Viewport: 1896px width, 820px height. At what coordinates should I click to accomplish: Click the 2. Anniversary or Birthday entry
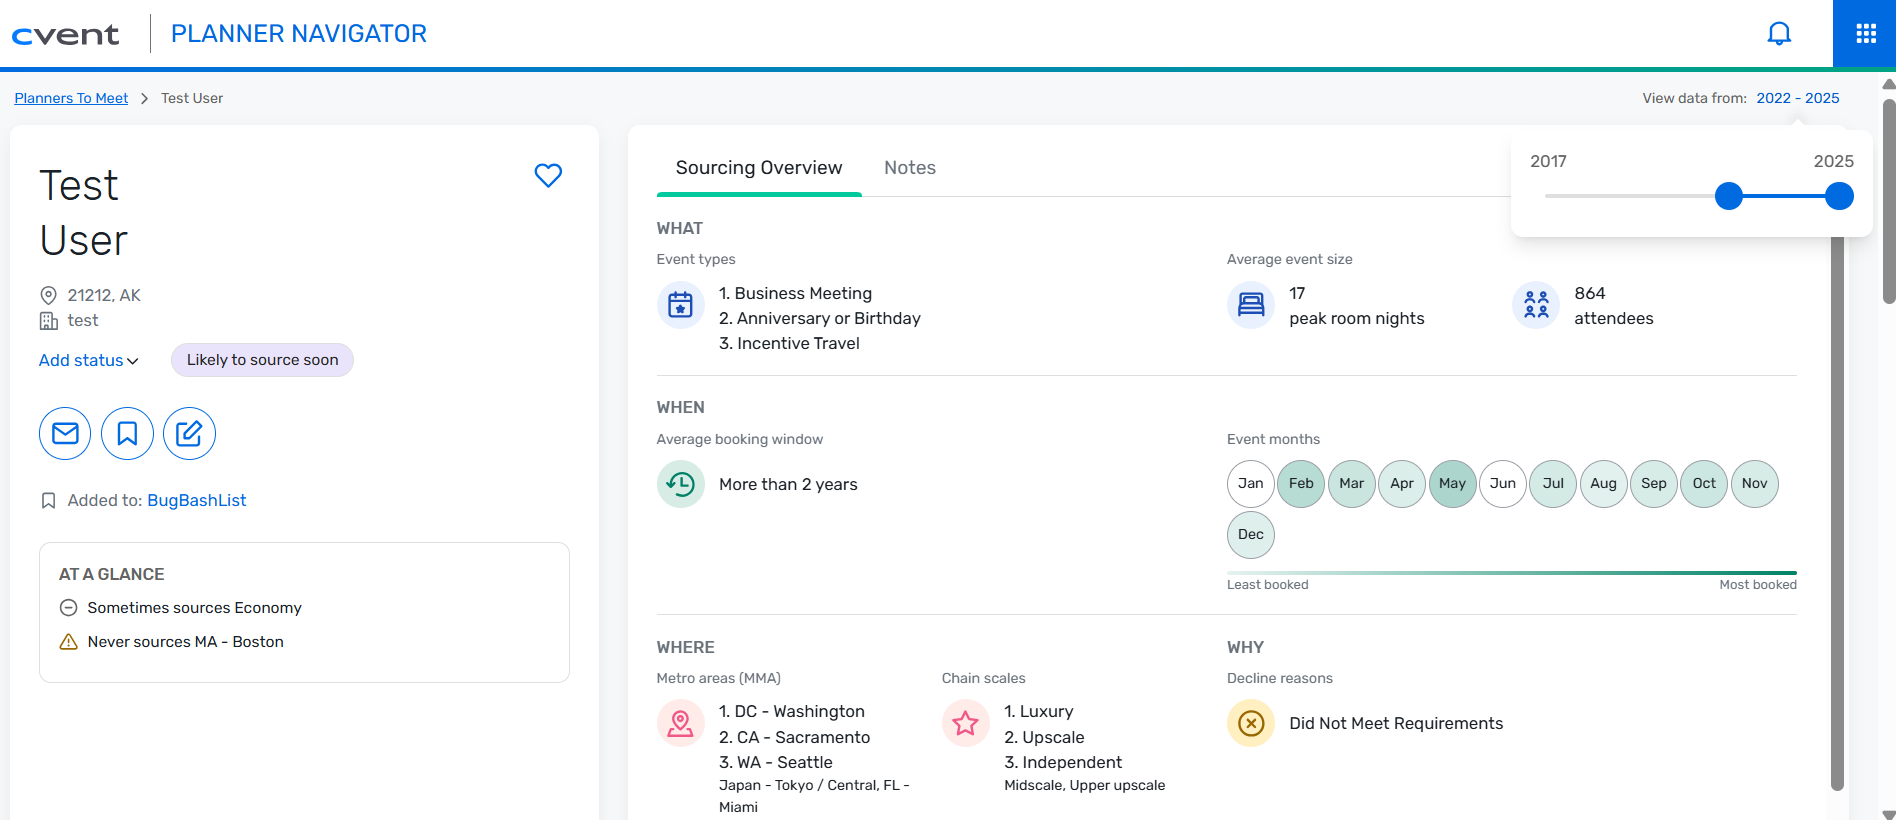point(820,318)
